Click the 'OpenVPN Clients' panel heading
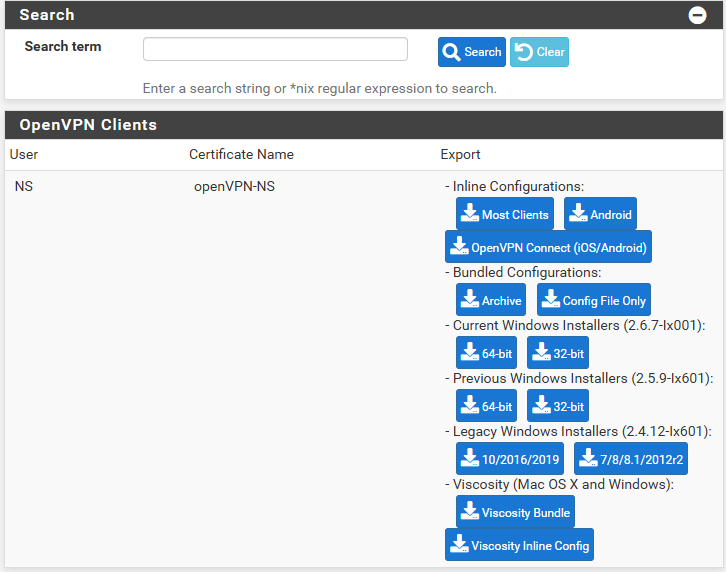The width and height of the screenshot is (726, 572). pyautogui.click(x=88, y=125)
